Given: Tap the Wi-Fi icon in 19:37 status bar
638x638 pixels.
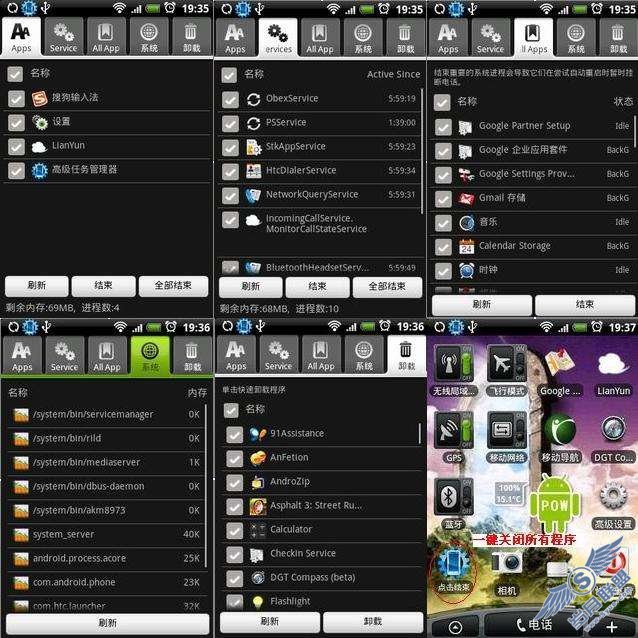Looking at the screenshot, I should pyautogui.click(x=546, y=327).
